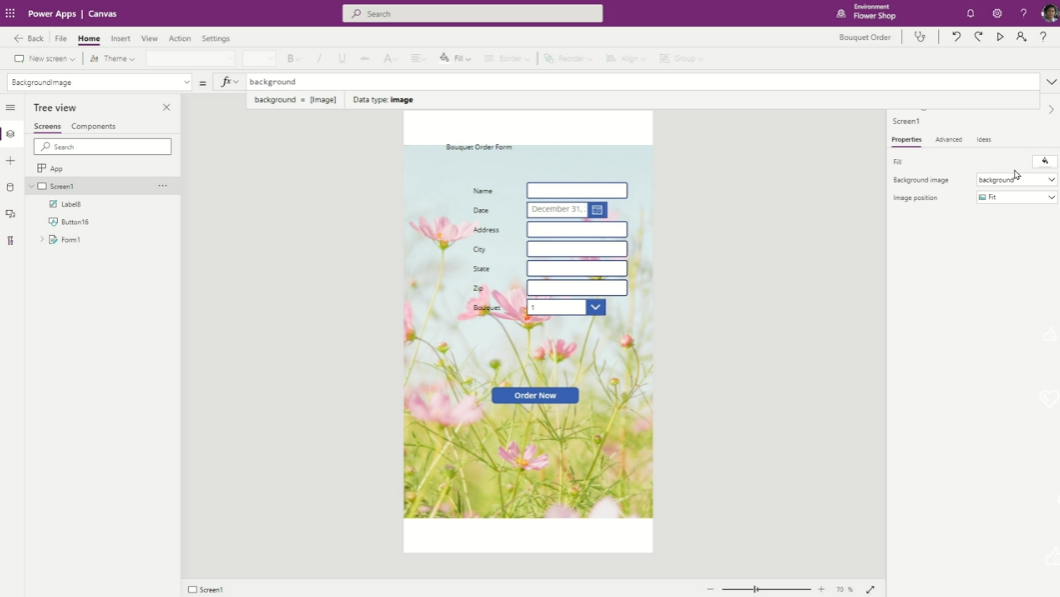The height and width of the screenshot is (597, 1060).
Task: Open the toolbar help question mark
Action: [1043, 37]
